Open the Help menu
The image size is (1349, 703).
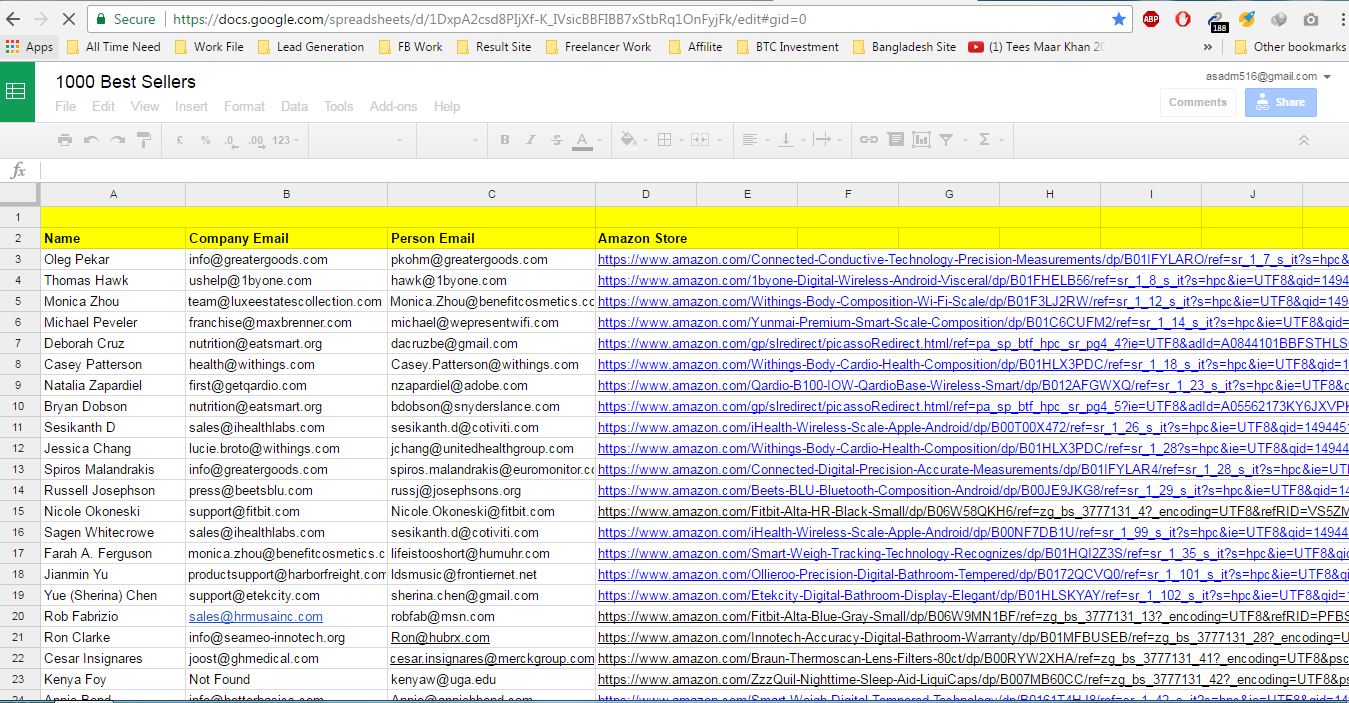(446, 106)
